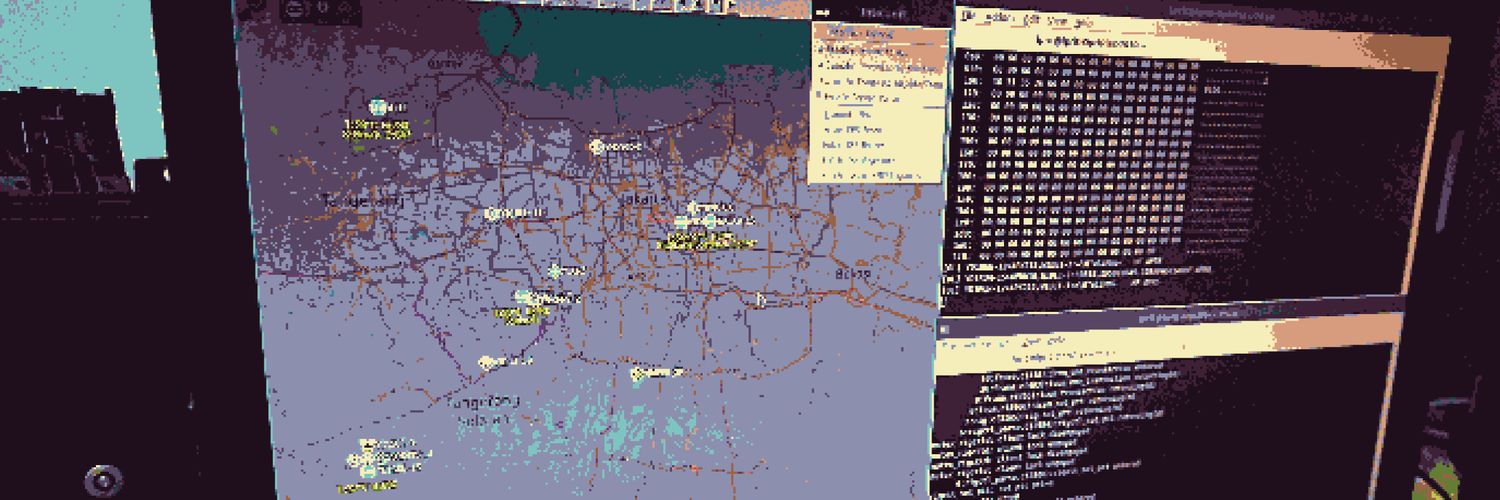Select the map marker north of Tangerang label
Viewport: 1500px width, 500px height.
click(x=378, y=107)
